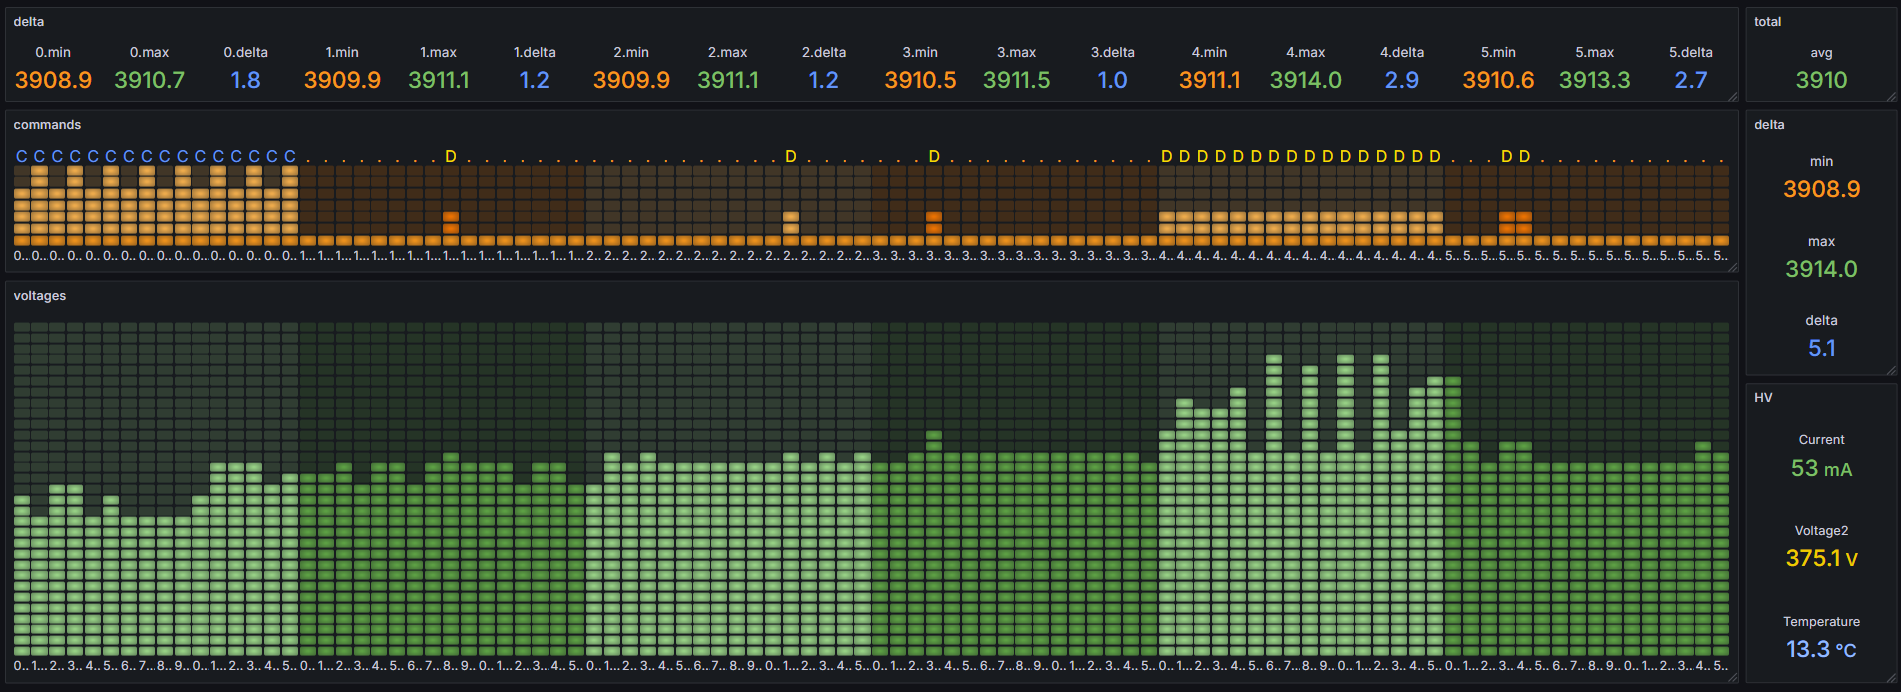Select the Temperature reading 13.3 °C
This screenshot has width=1901, height=692.
[x=1821, y=649]
